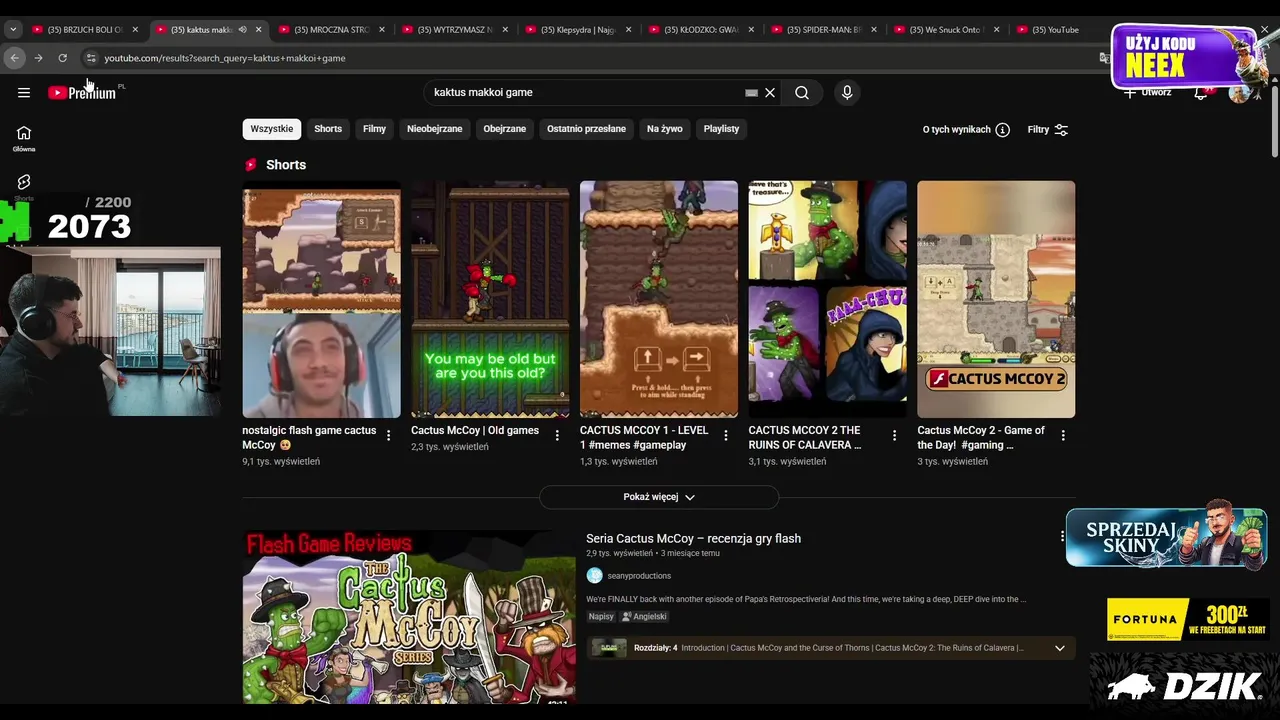
Task: Open seanyproductions channel name link
Action: pos(639,576)
